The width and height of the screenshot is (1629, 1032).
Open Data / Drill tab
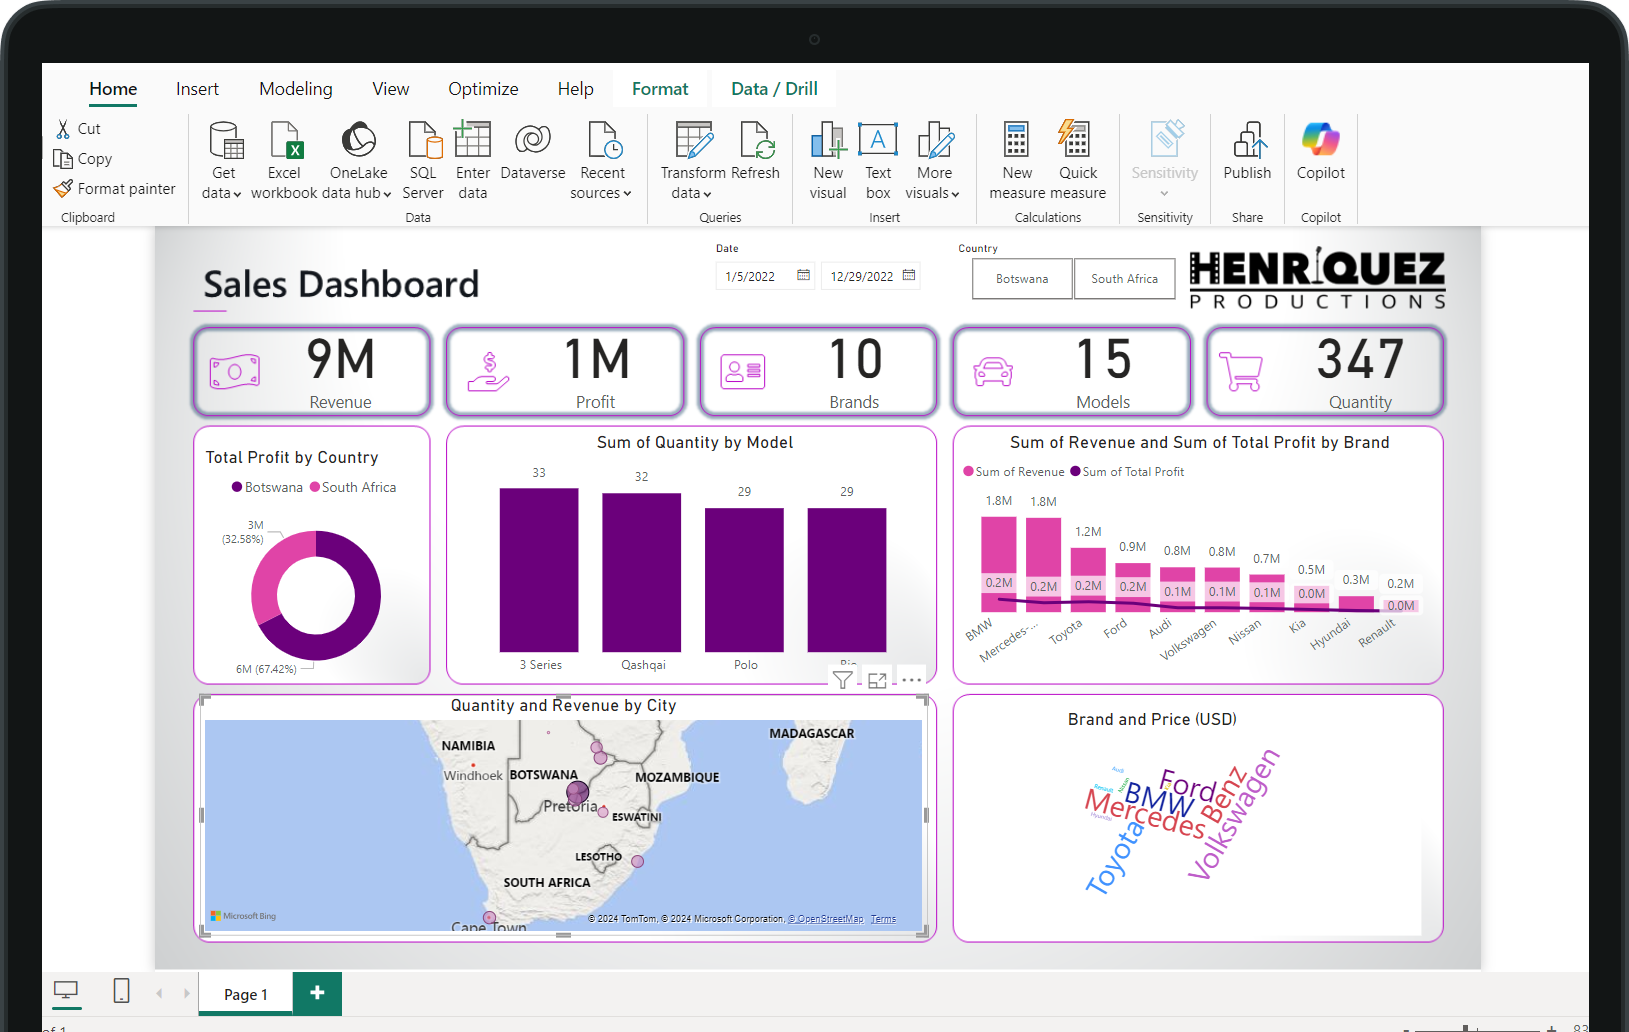point(774,89)
